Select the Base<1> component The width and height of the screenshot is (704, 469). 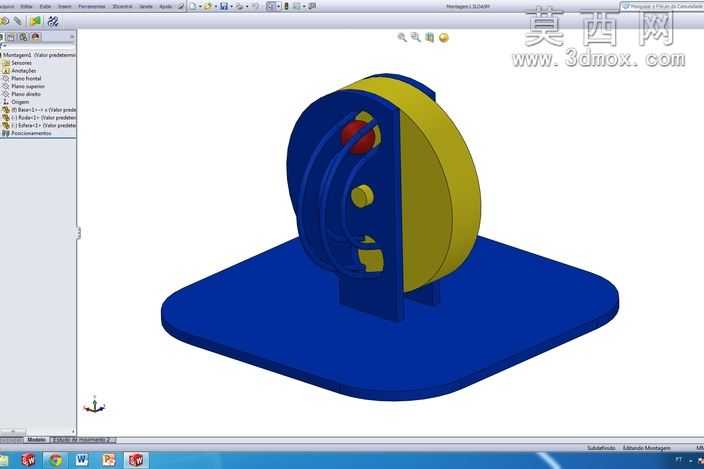(43, 110)
